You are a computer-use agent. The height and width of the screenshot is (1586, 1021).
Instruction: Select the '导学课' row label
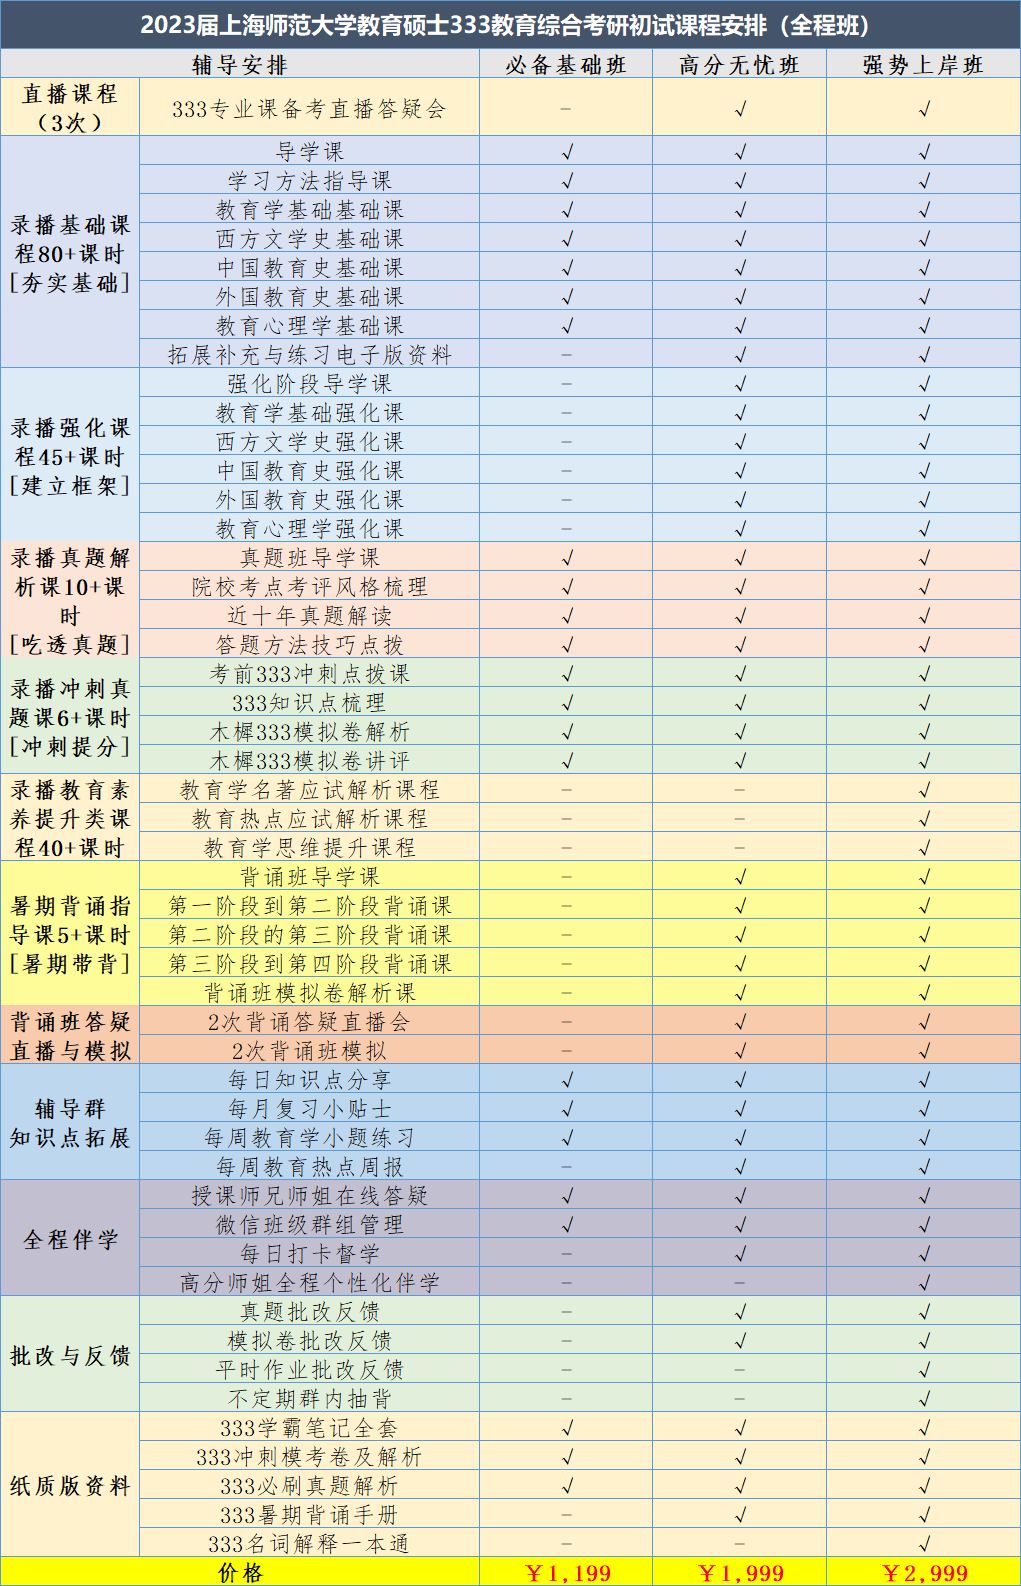coord(309,152)
